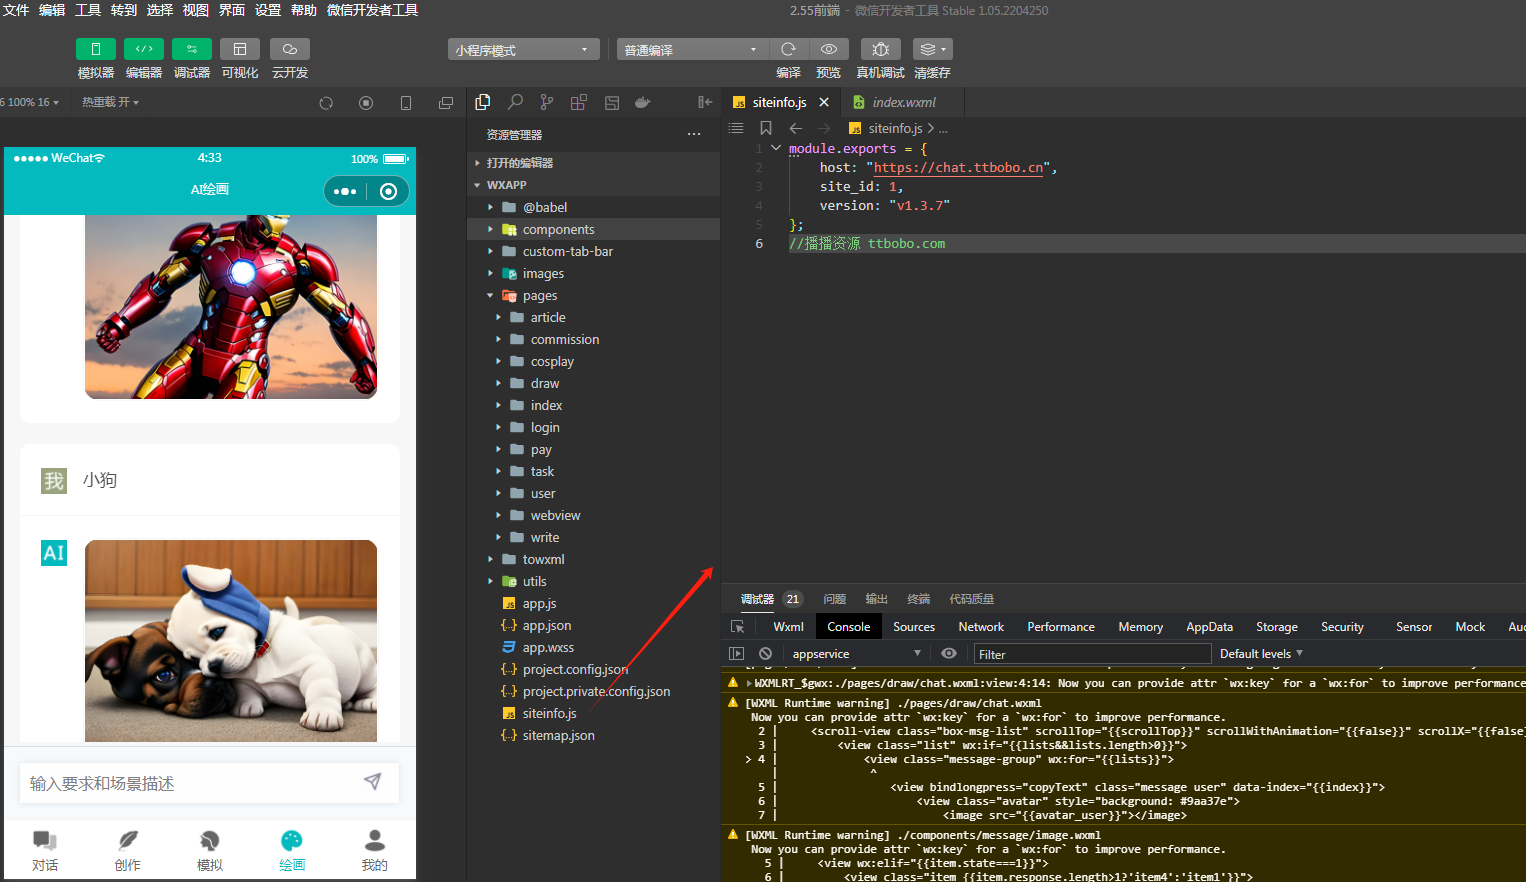
Task: Toggle the 模拟器 simulator panel button
Action: pos(96,49)
